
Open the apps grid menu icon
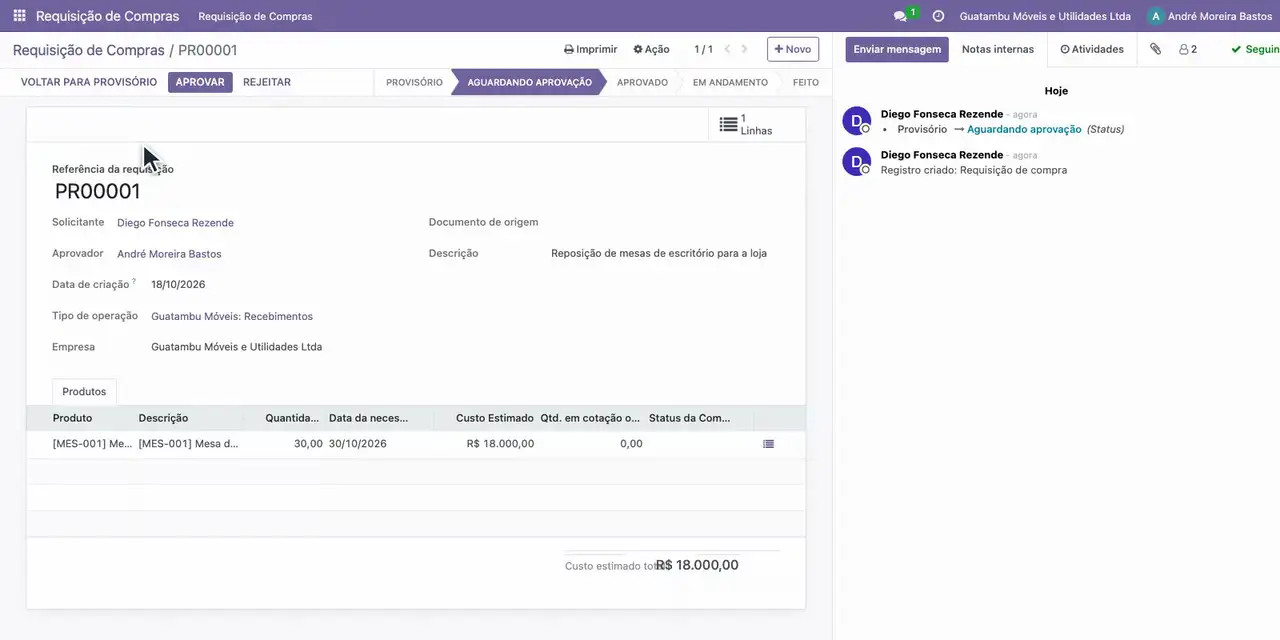(19, 16)
